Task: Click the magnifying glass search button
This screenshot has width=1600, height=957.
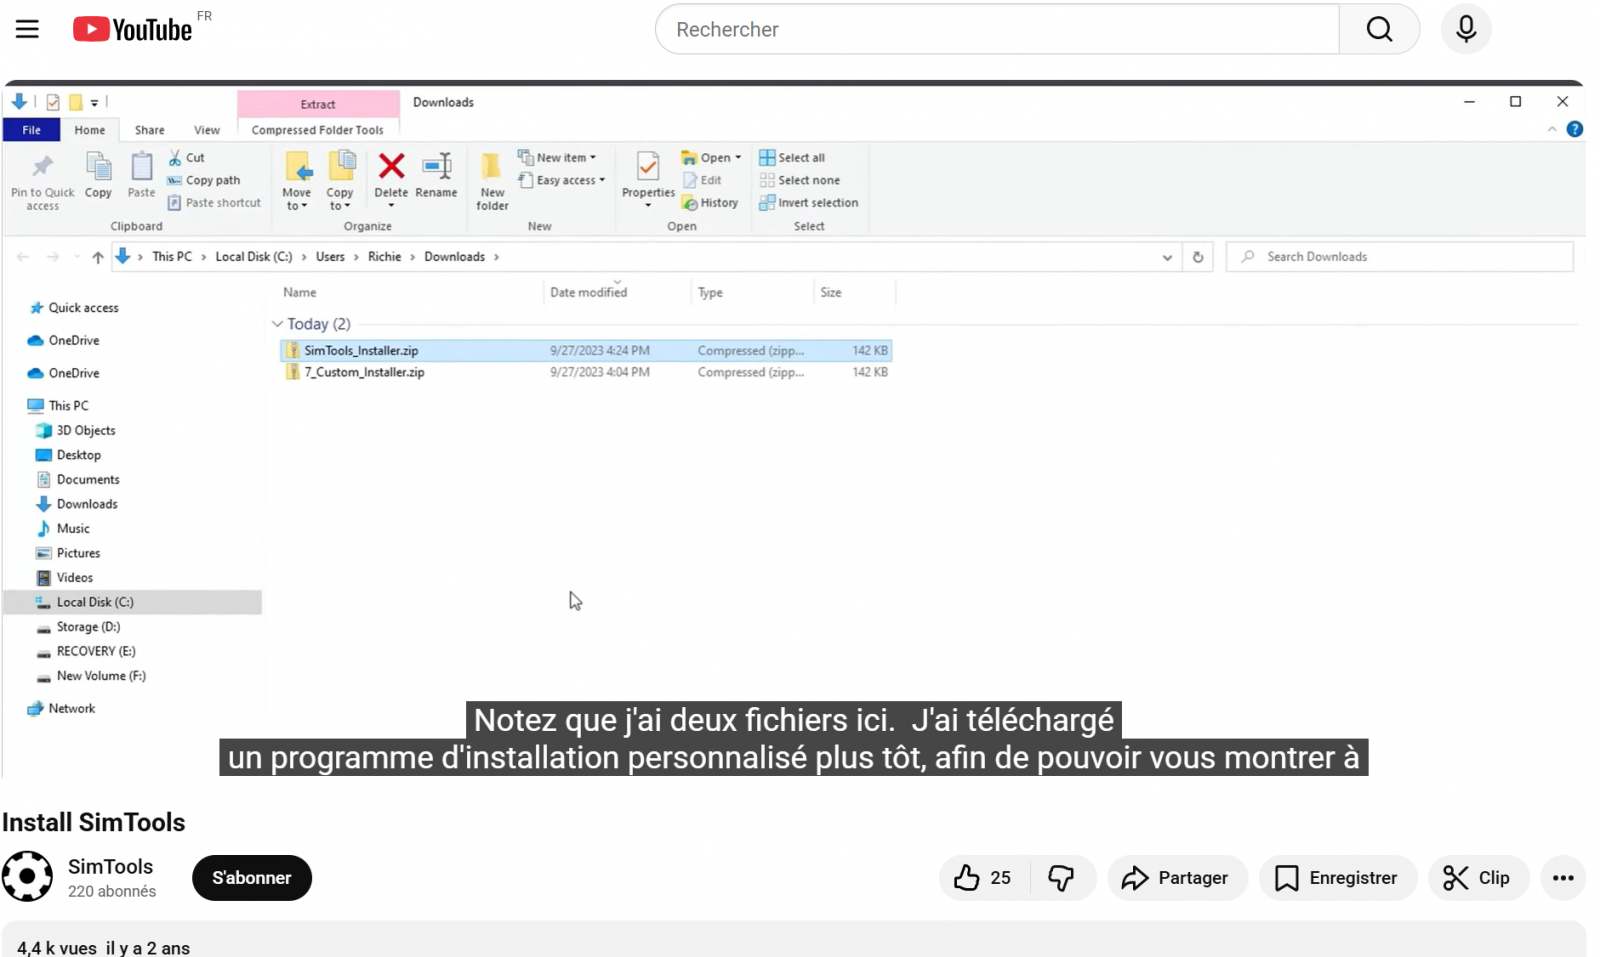Action: pyautogui.click(x=1379, y=29)
